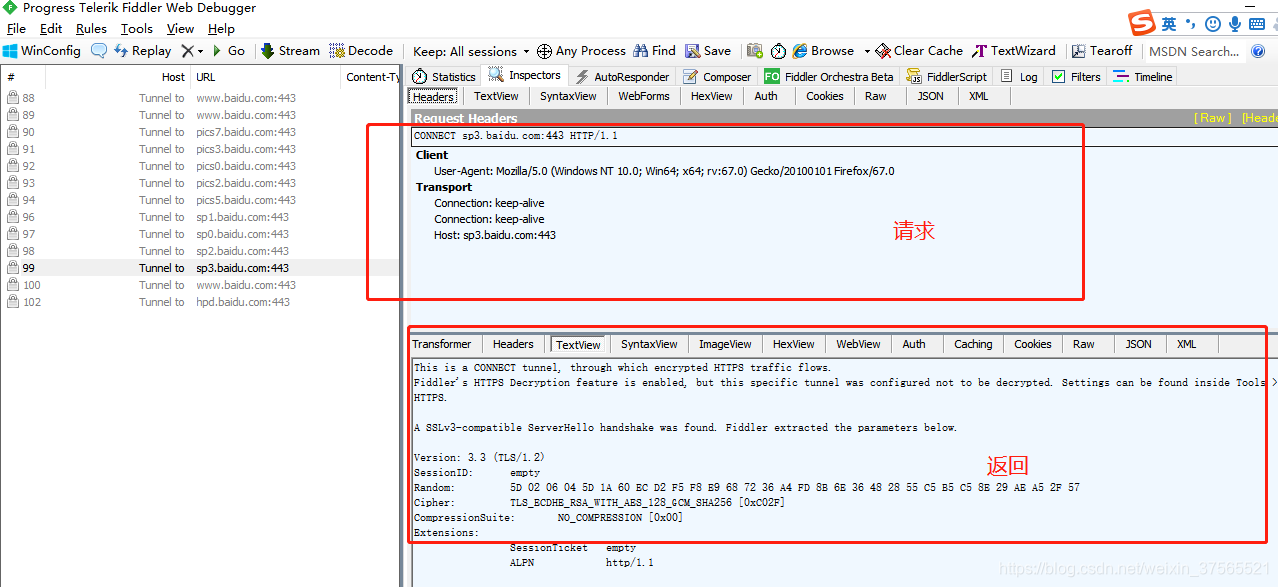
Task: Toggle Stream mode in toolbar
Action: pyautogui.click(x=290, y=51)
